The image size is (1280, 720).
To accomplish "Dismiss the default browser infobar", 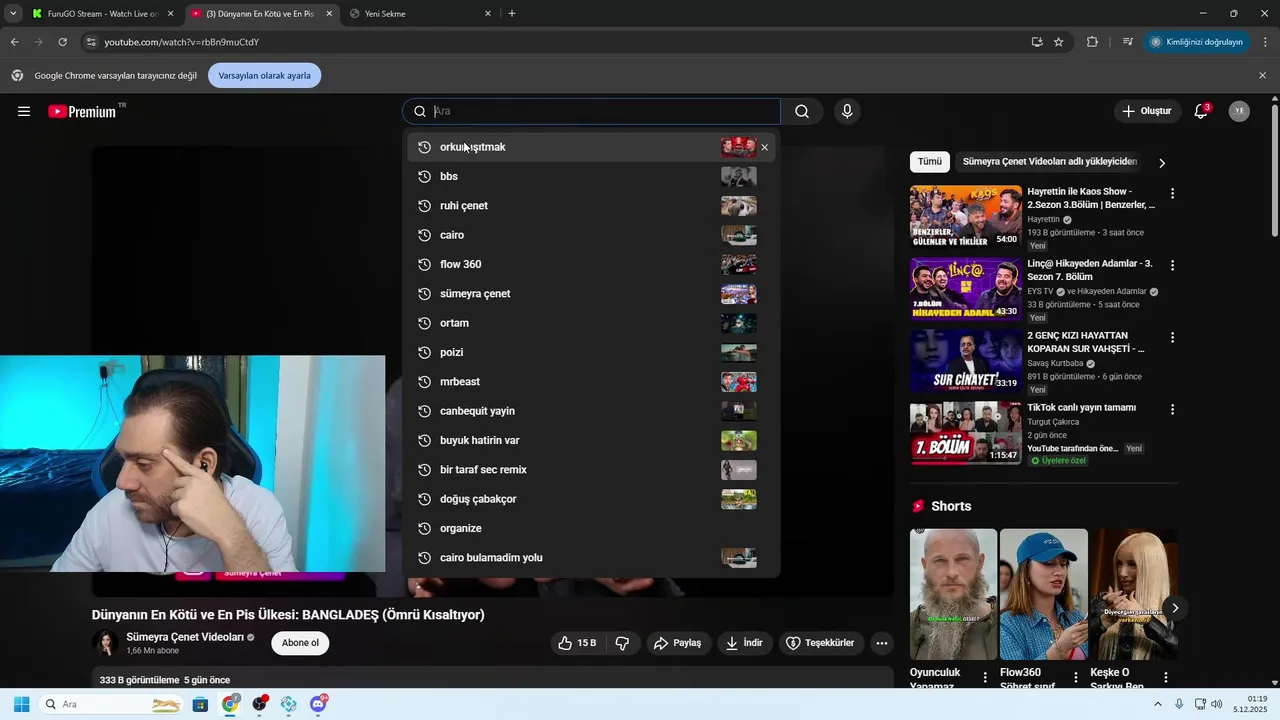I will pos(1262,75).
